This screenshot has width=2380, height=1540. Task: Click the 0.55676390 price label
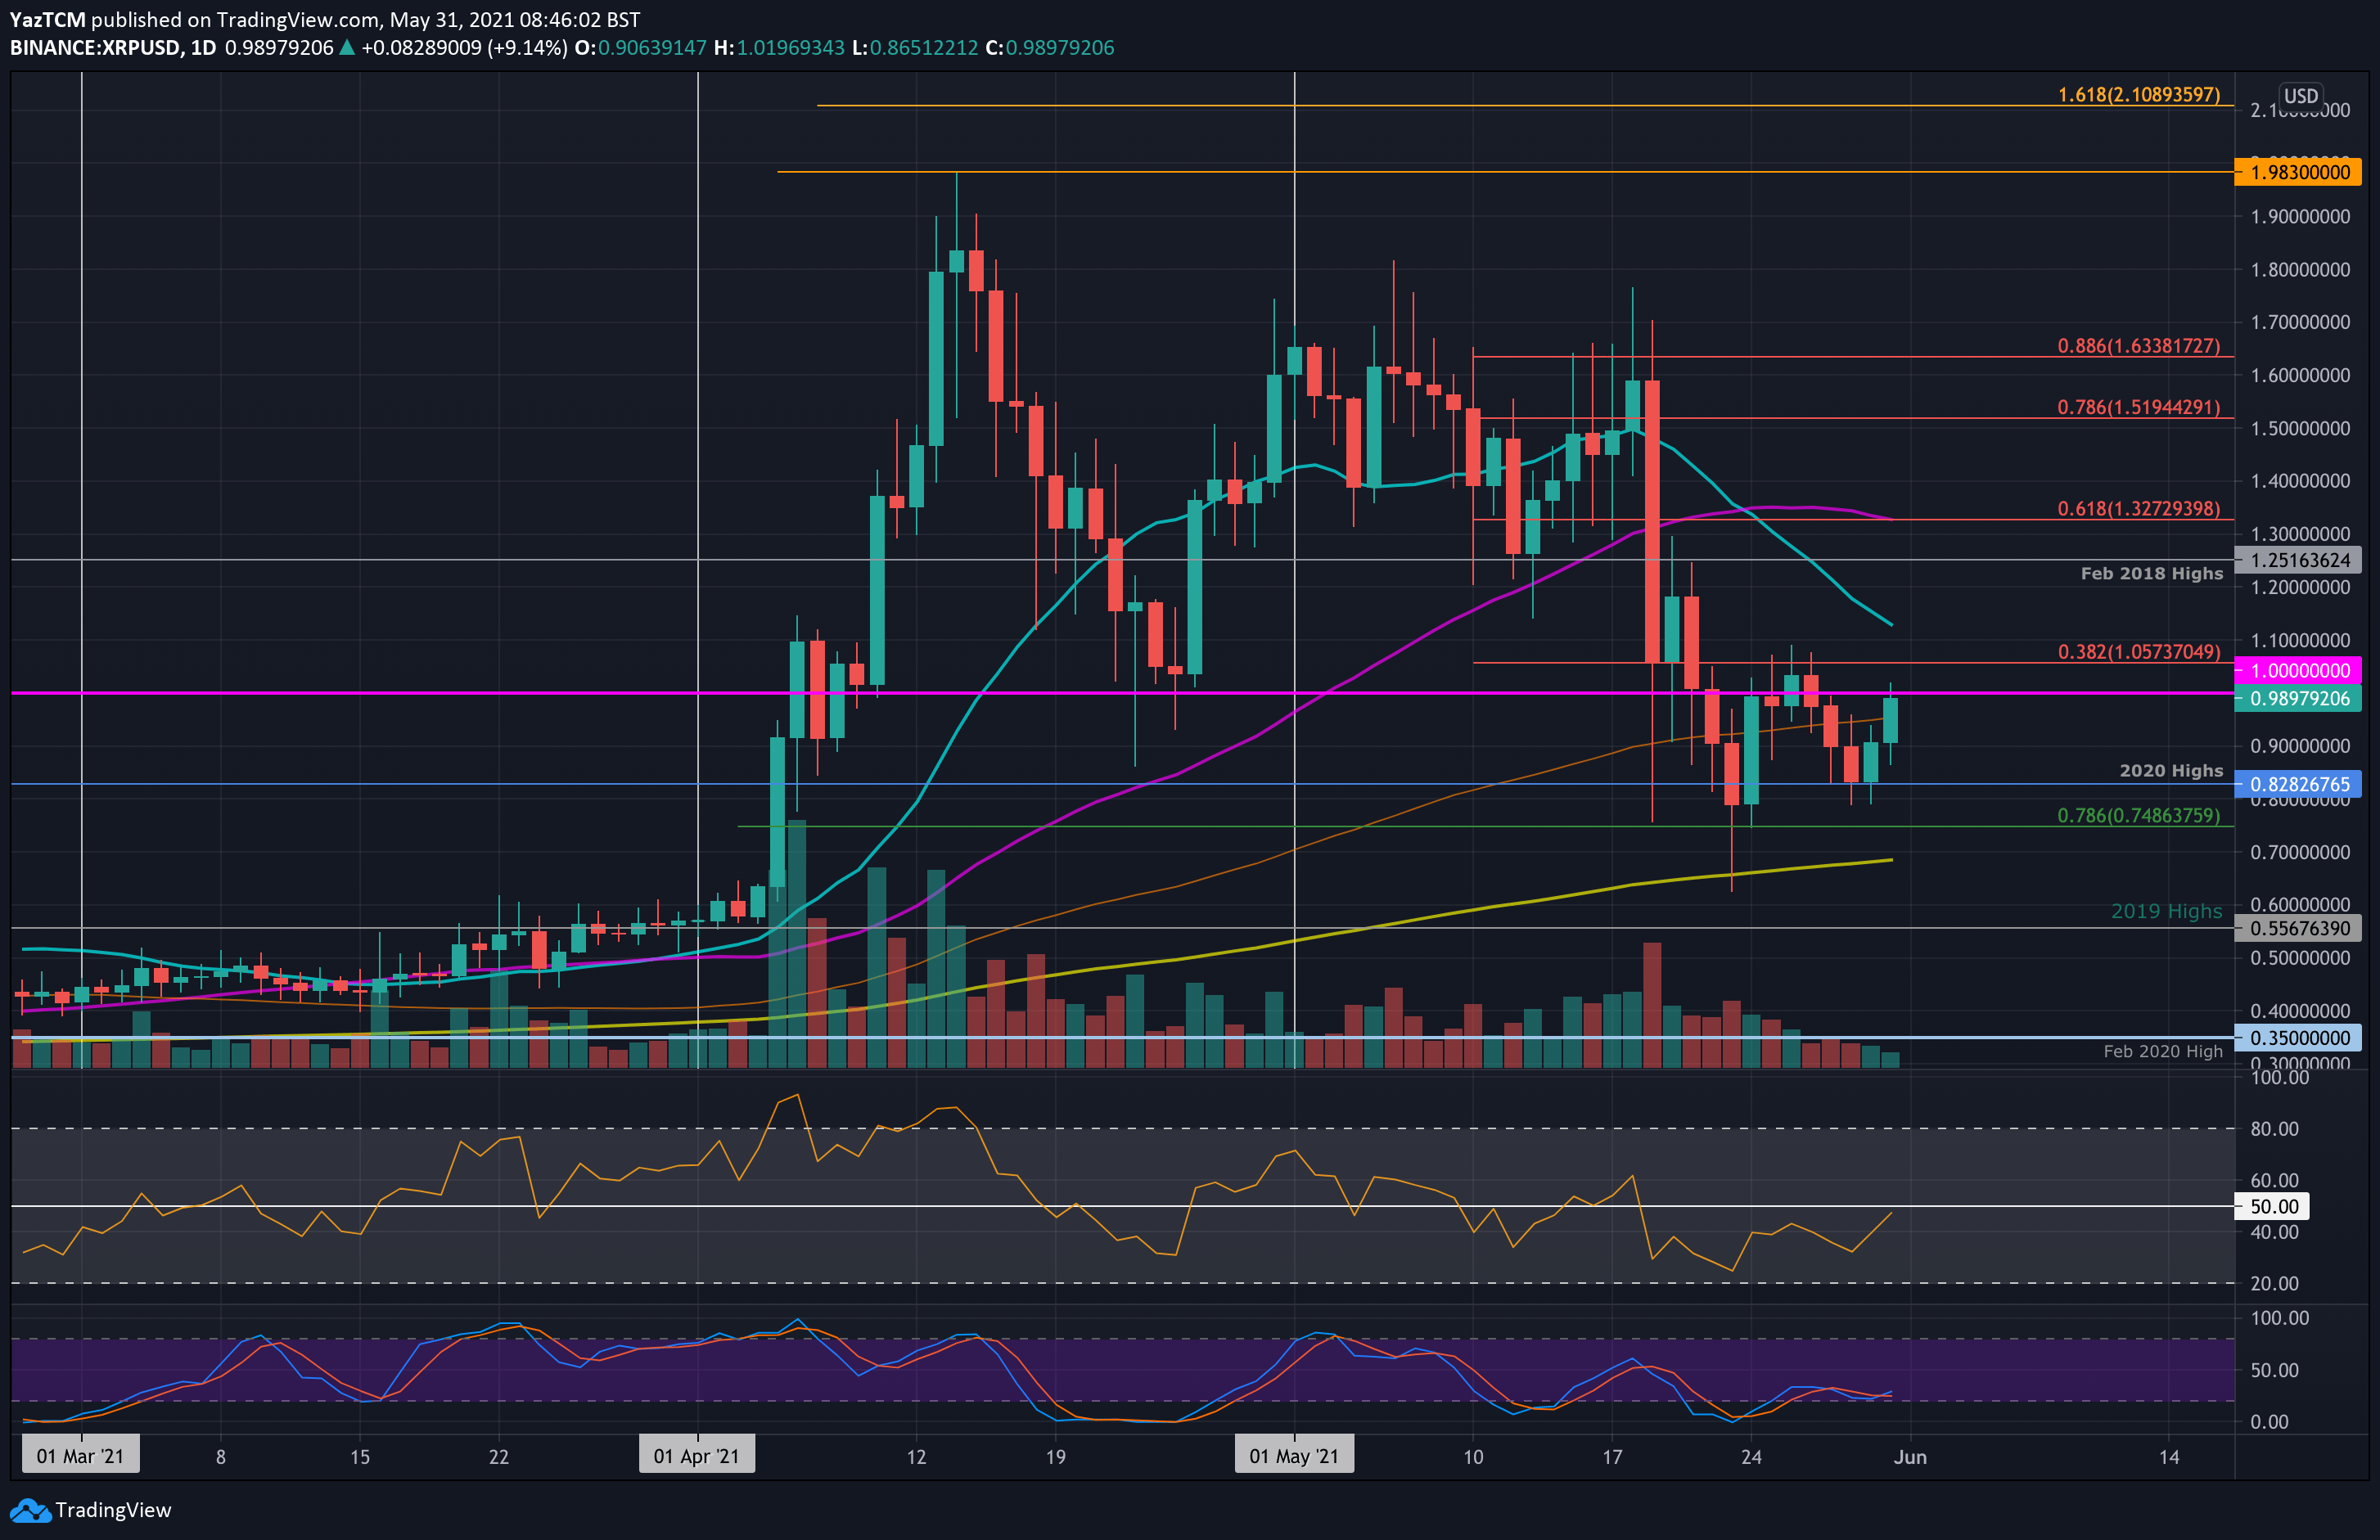(2298, 928)
